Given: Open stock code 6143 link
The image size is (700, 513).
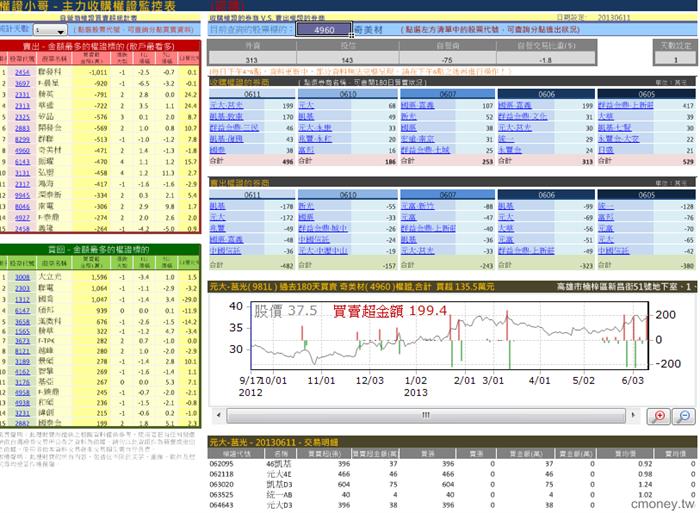Looking at the screenshot, I should [22, 162].
